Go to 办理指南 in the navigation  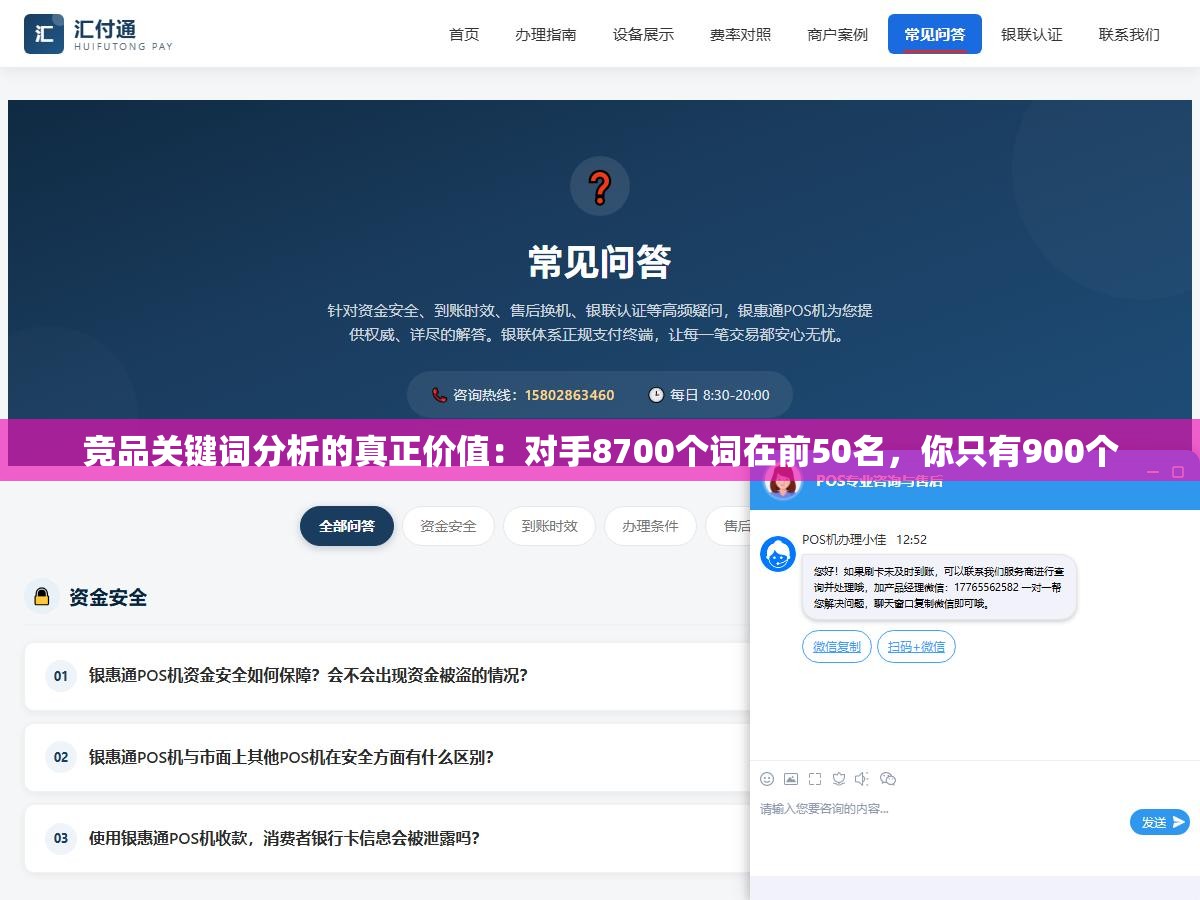(546, 34)
